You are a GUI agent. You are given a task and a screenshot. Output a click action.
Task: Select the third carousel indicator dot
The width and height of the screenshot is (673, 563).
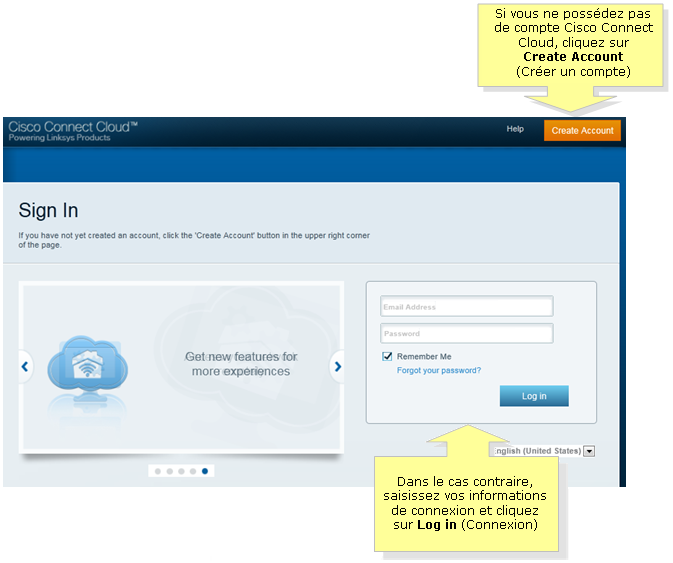pos(180,470)
